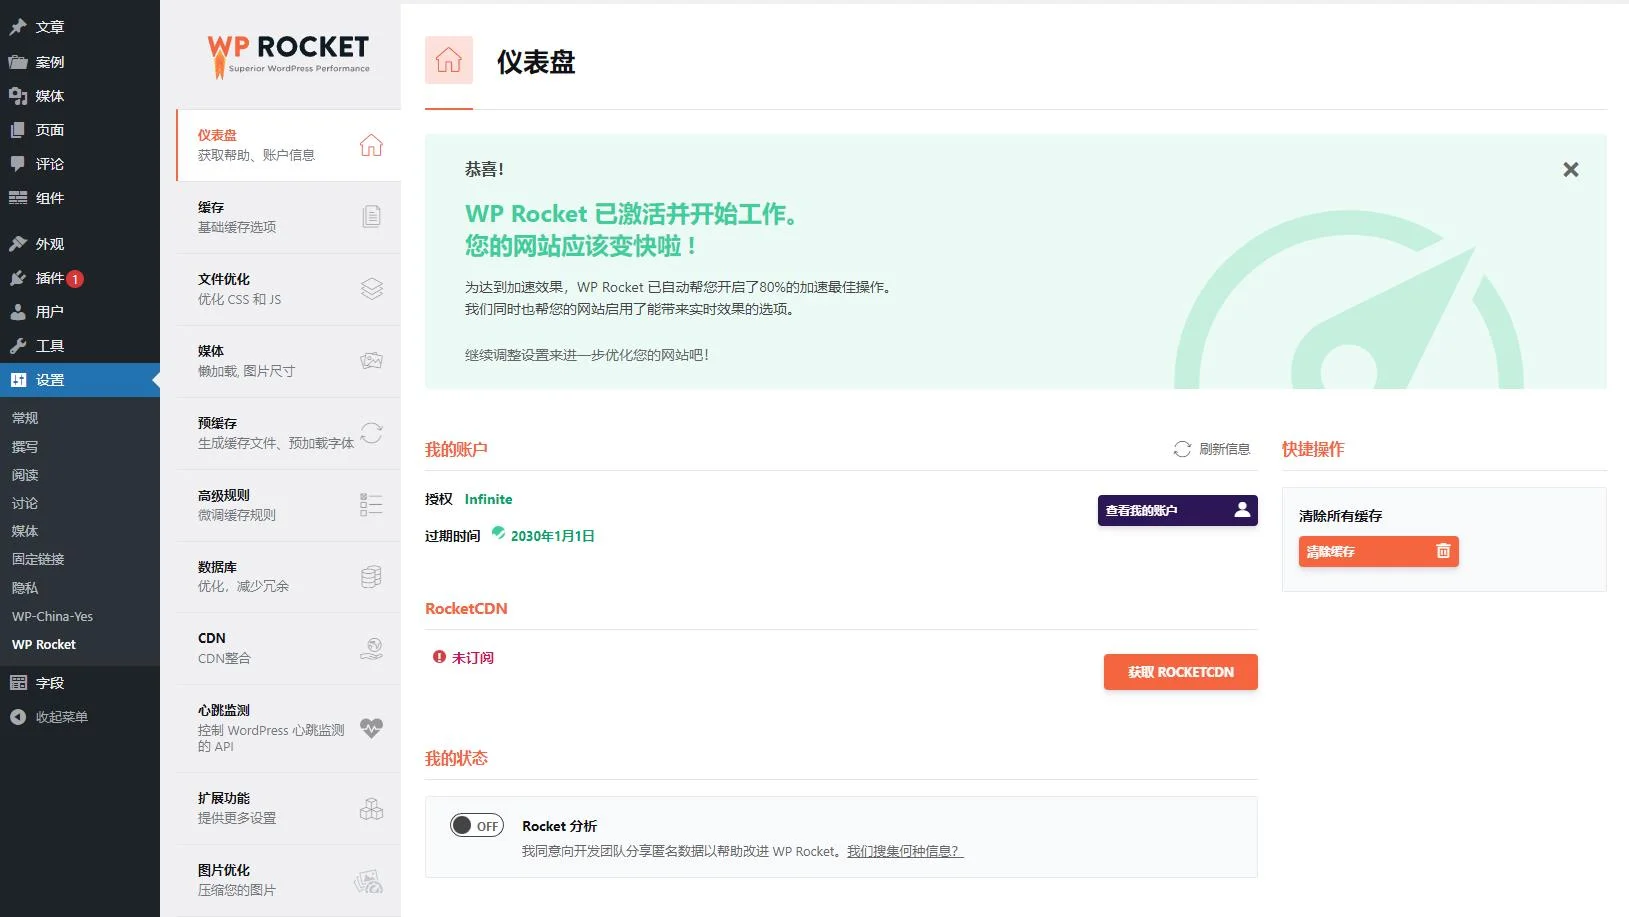Open the 我们搜集何种信息? link
The width and height of the screenshot is (1629, 917).
click(905, 852)
